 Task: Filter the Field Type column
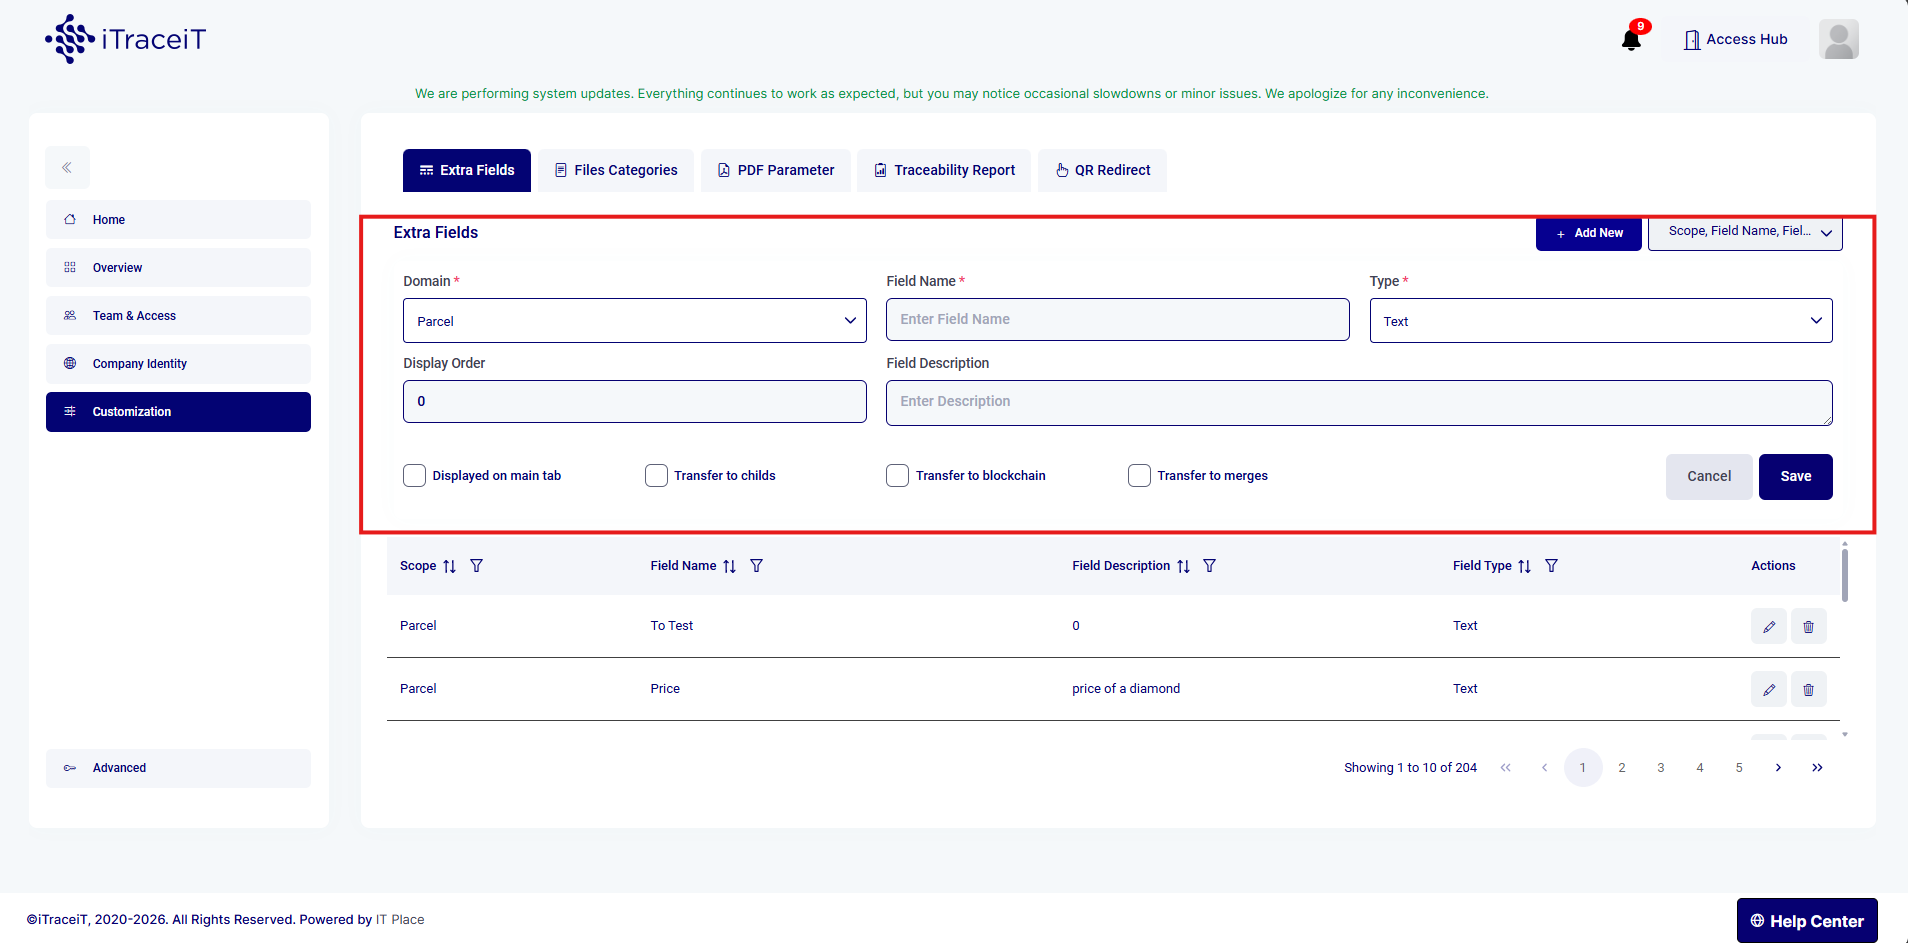(1551, 566)
